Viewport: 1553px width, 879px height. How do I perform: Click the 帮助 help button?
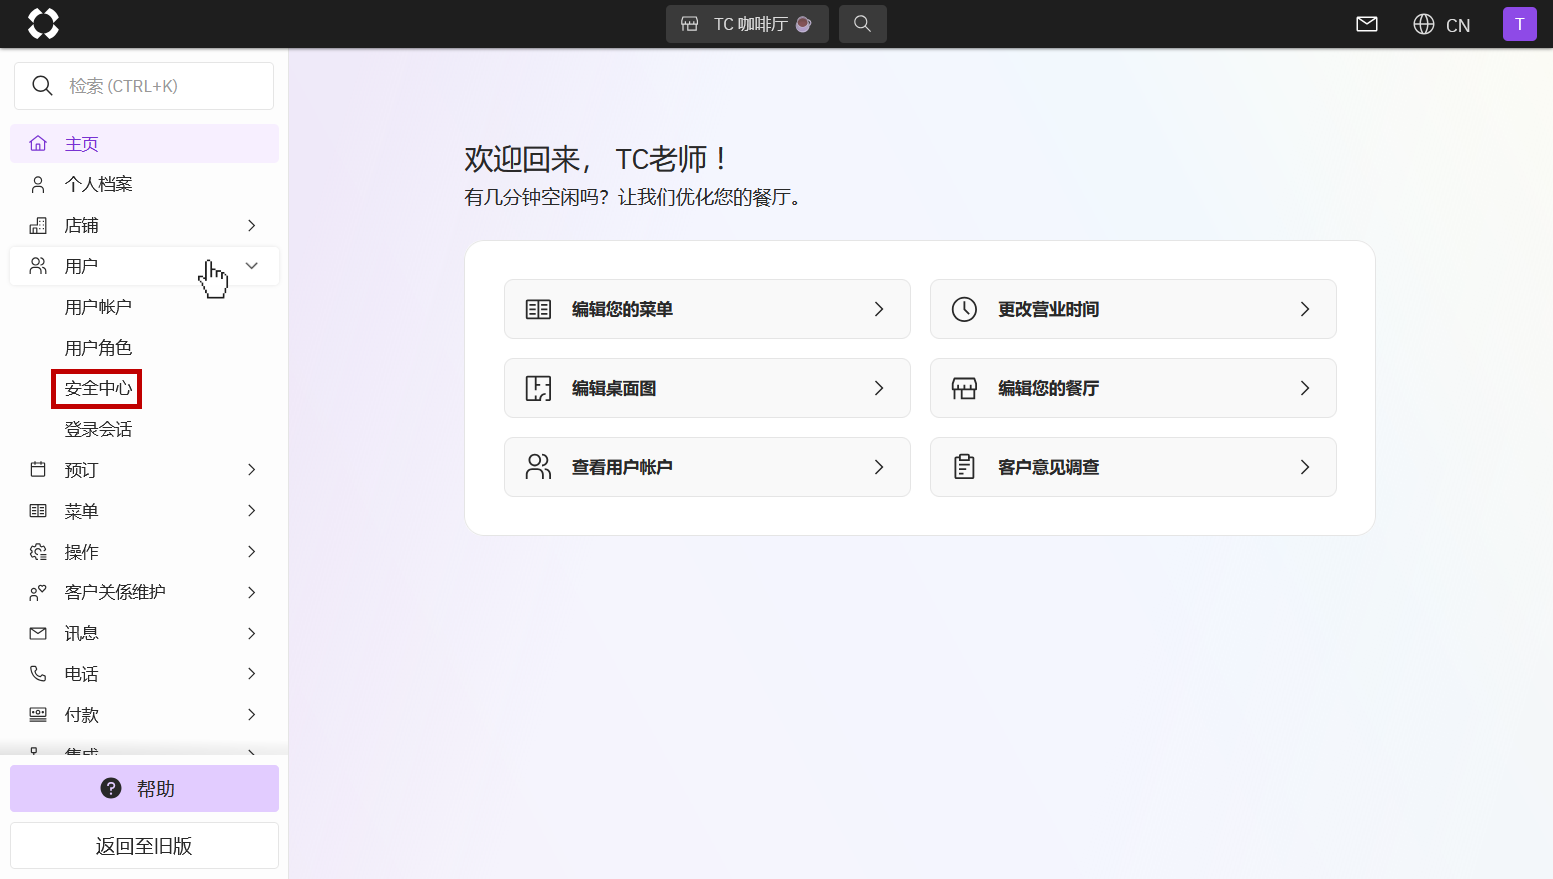pos(144,789)
